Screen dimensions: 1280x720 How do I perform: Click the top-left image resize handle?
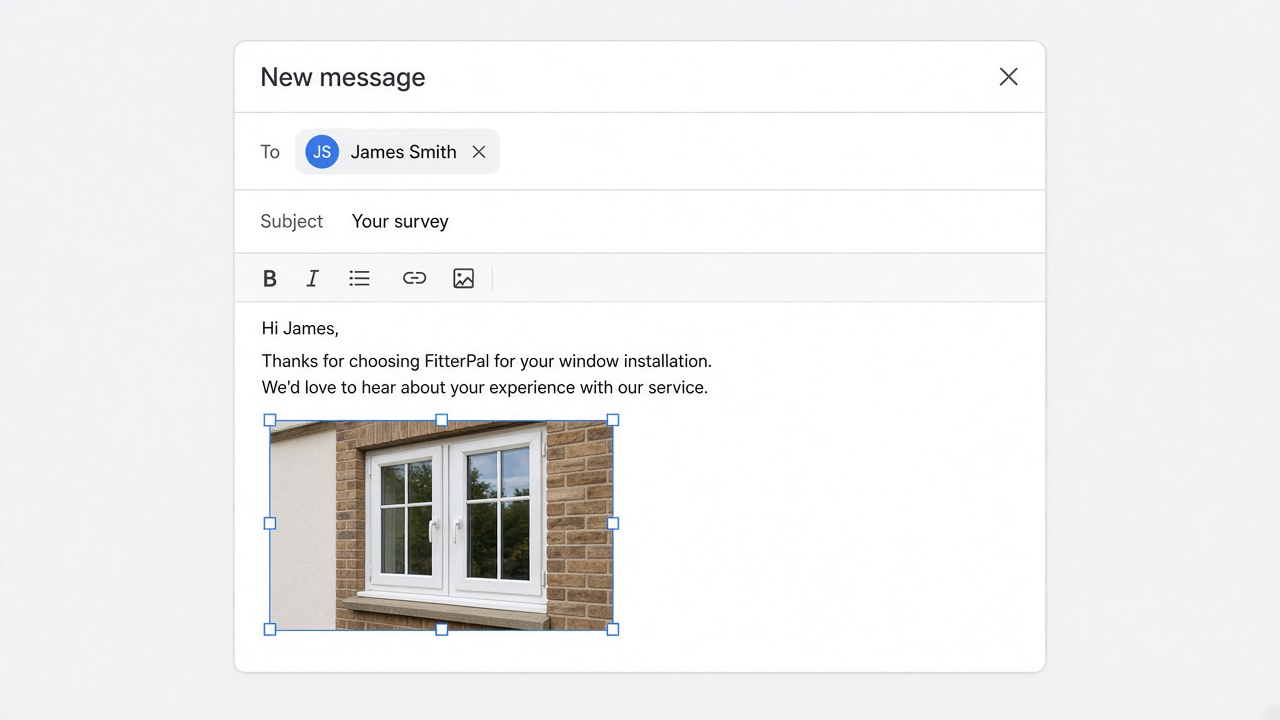tap(269, 420)
